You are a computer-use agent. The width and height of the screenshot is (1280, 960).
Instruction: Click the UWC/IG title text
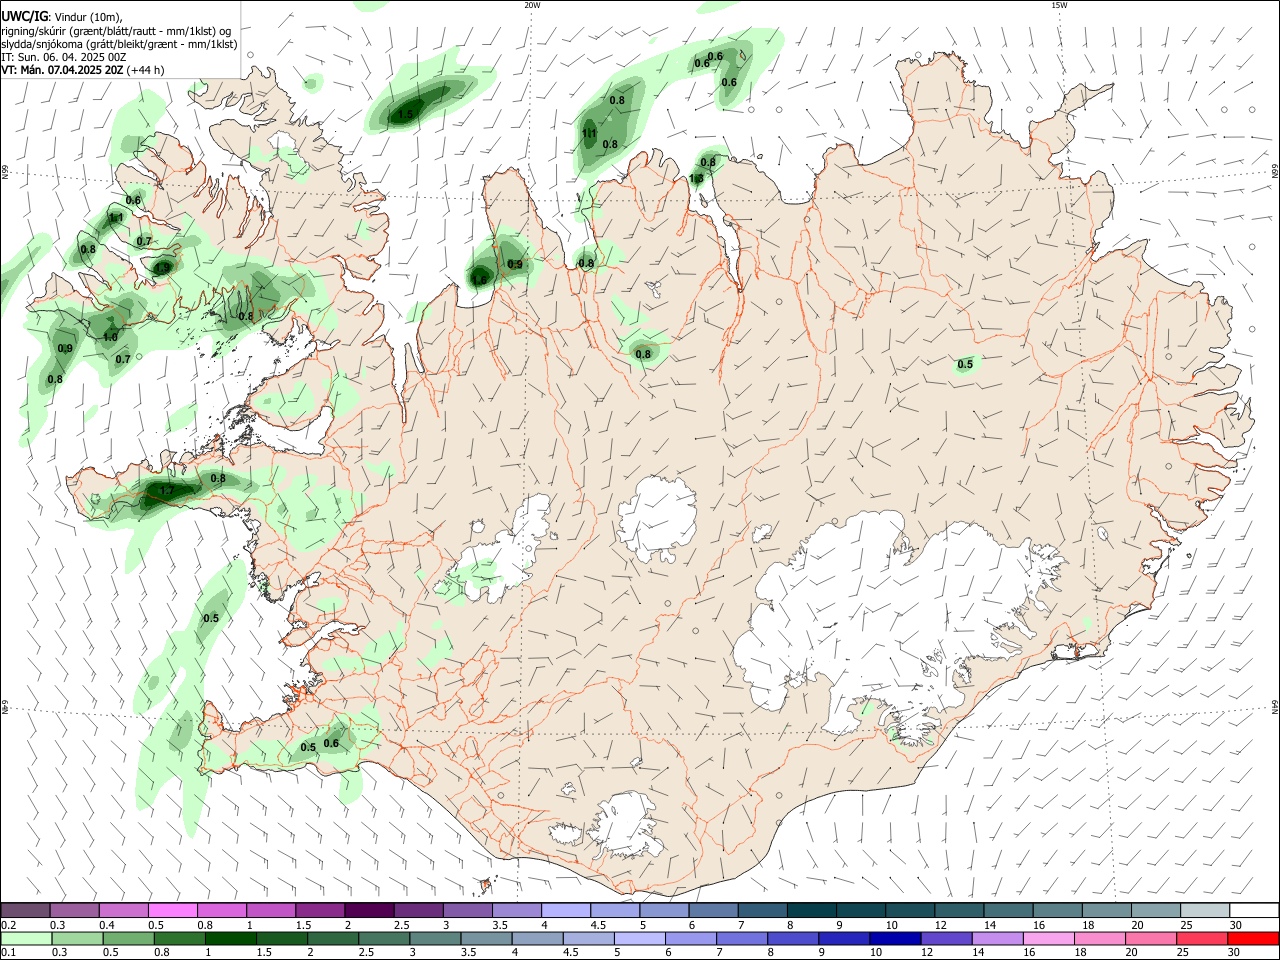pyautogui.click(x=24, y=16)
